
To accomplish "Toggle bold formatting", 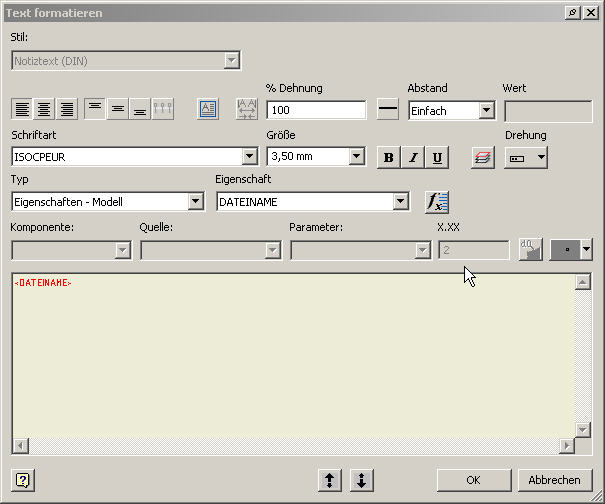I will click(x=389, y=157).
